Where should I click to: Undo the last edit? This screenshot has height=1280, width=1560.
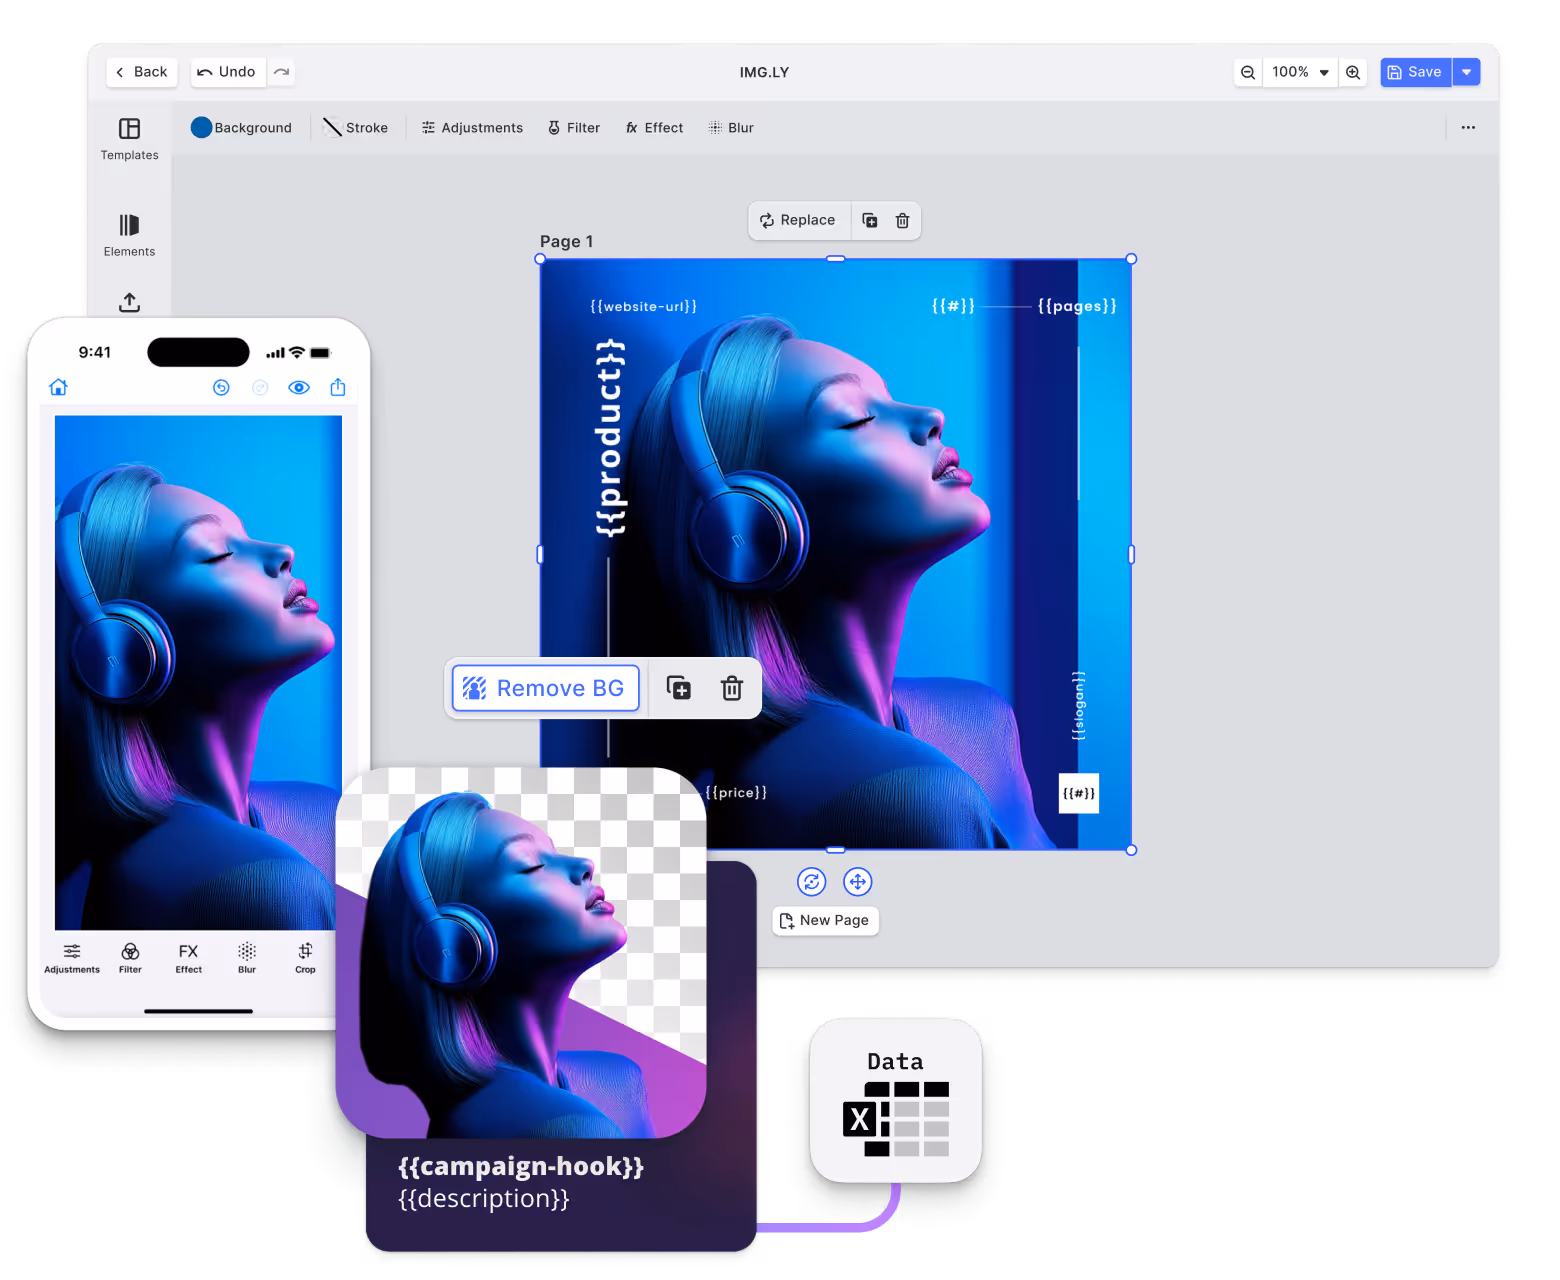pos(227,72)
